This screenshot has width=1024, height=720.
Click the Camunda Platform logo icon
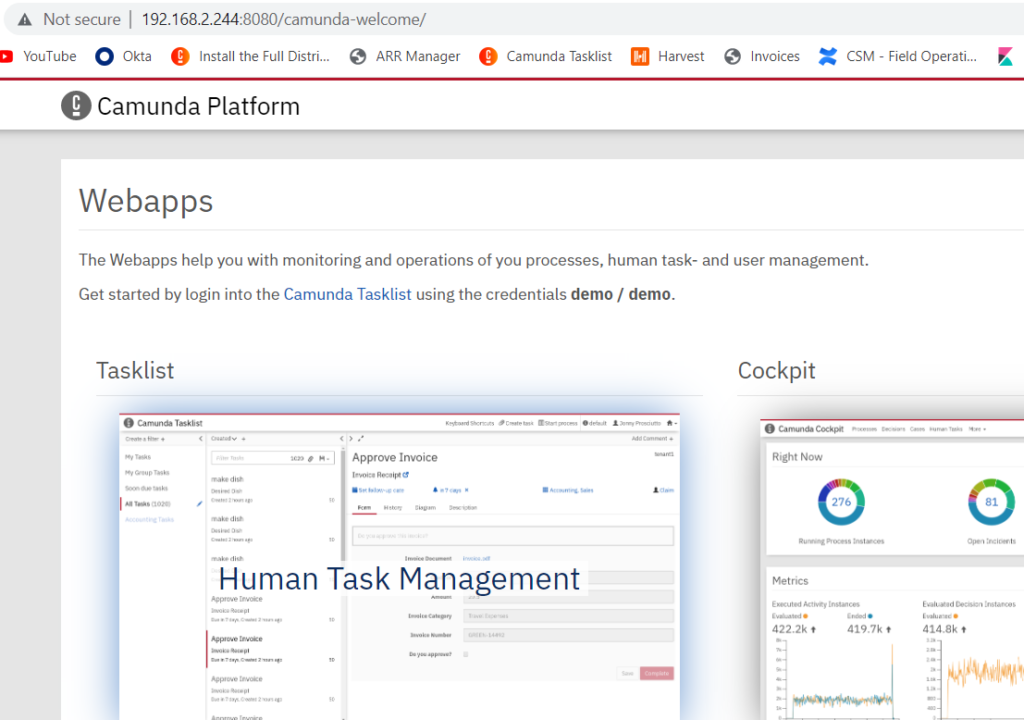[76, 106]
